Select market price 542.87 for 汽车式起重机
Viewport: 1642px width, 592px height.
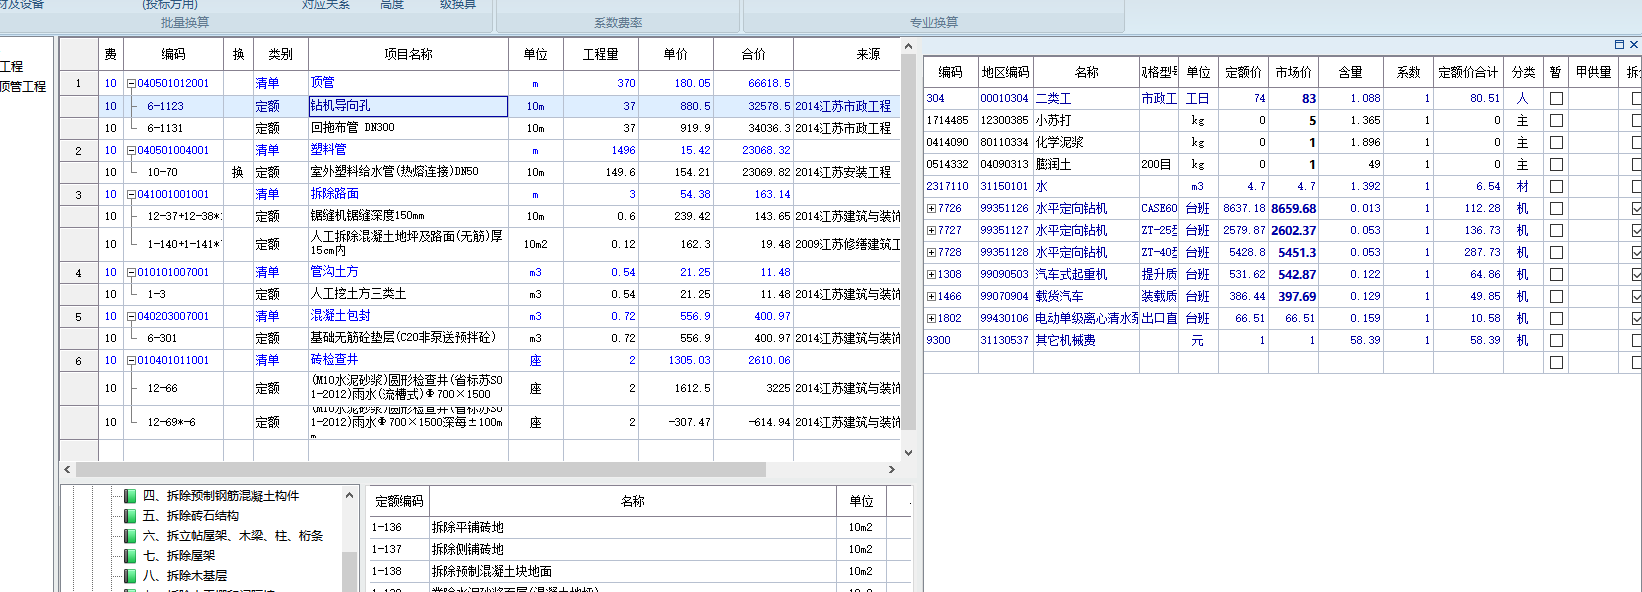(x=1293, y=275)
